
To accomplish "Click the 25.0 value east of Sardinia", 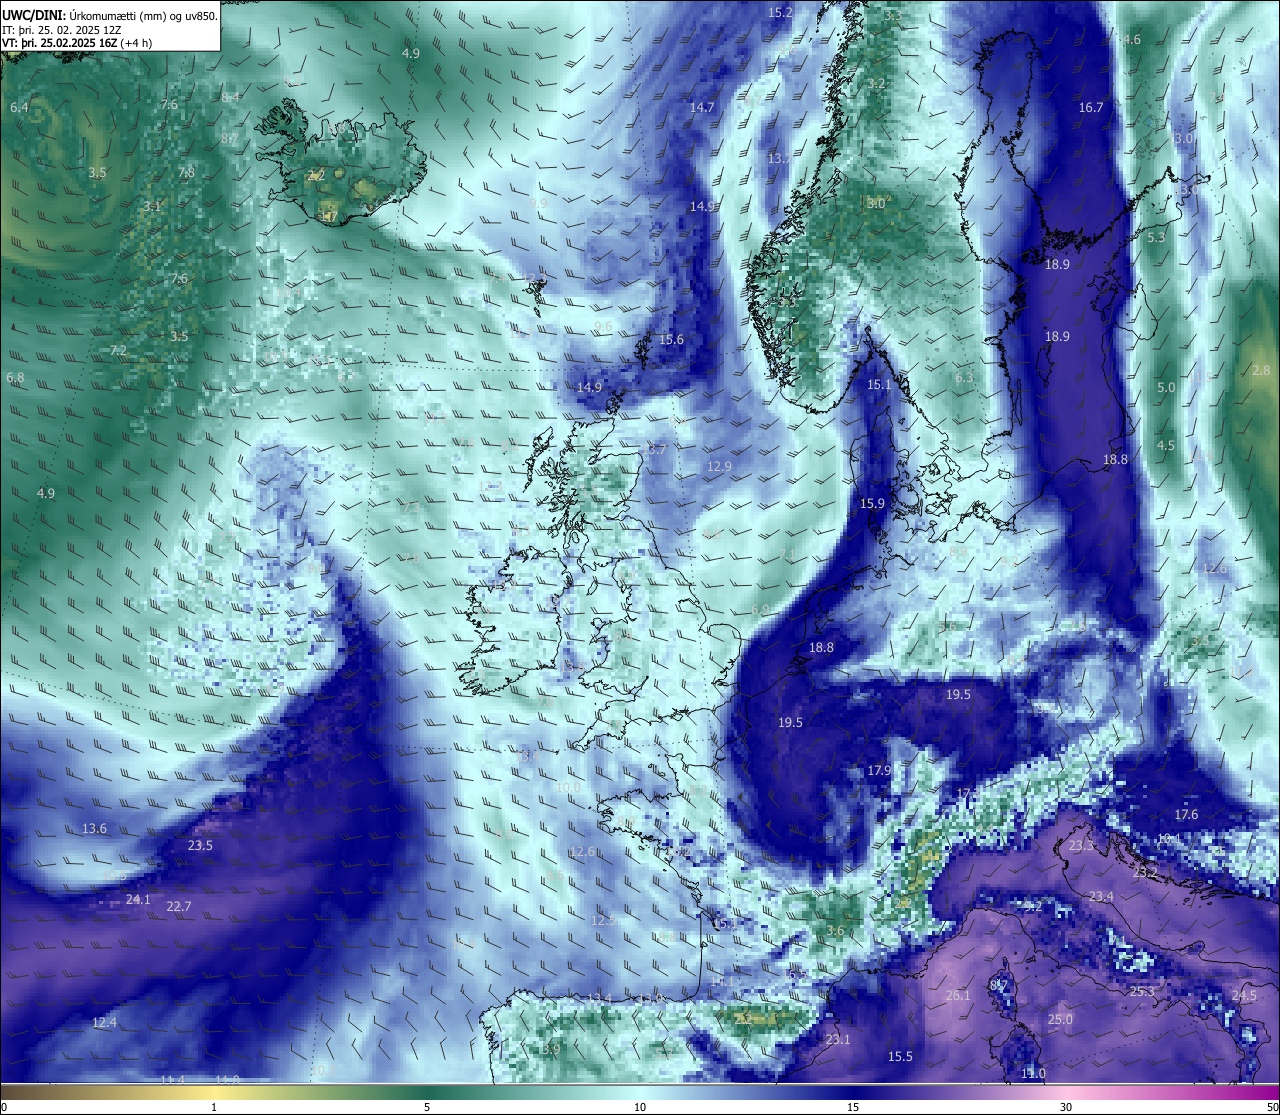I will click(1060, 1019).
